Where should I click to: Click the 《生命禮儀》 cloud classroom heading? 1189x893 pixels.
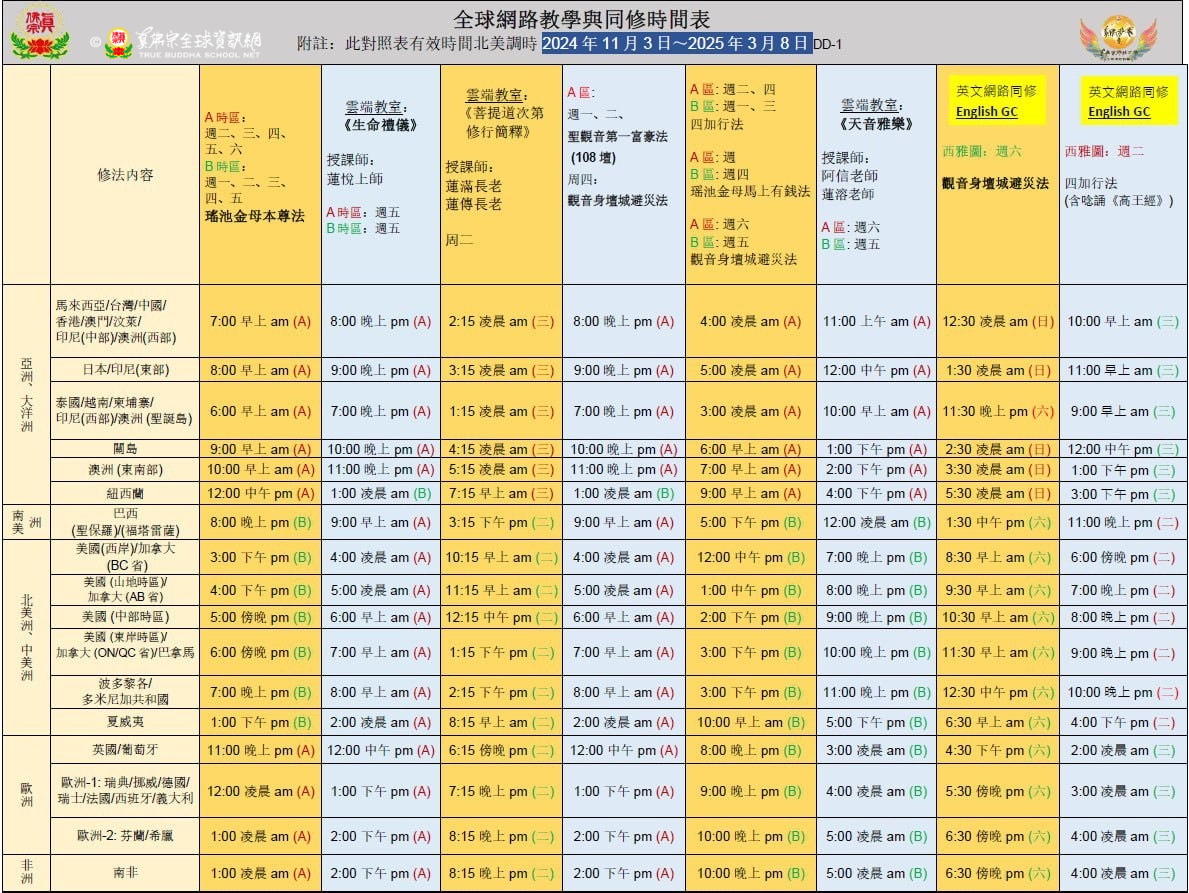380,125
